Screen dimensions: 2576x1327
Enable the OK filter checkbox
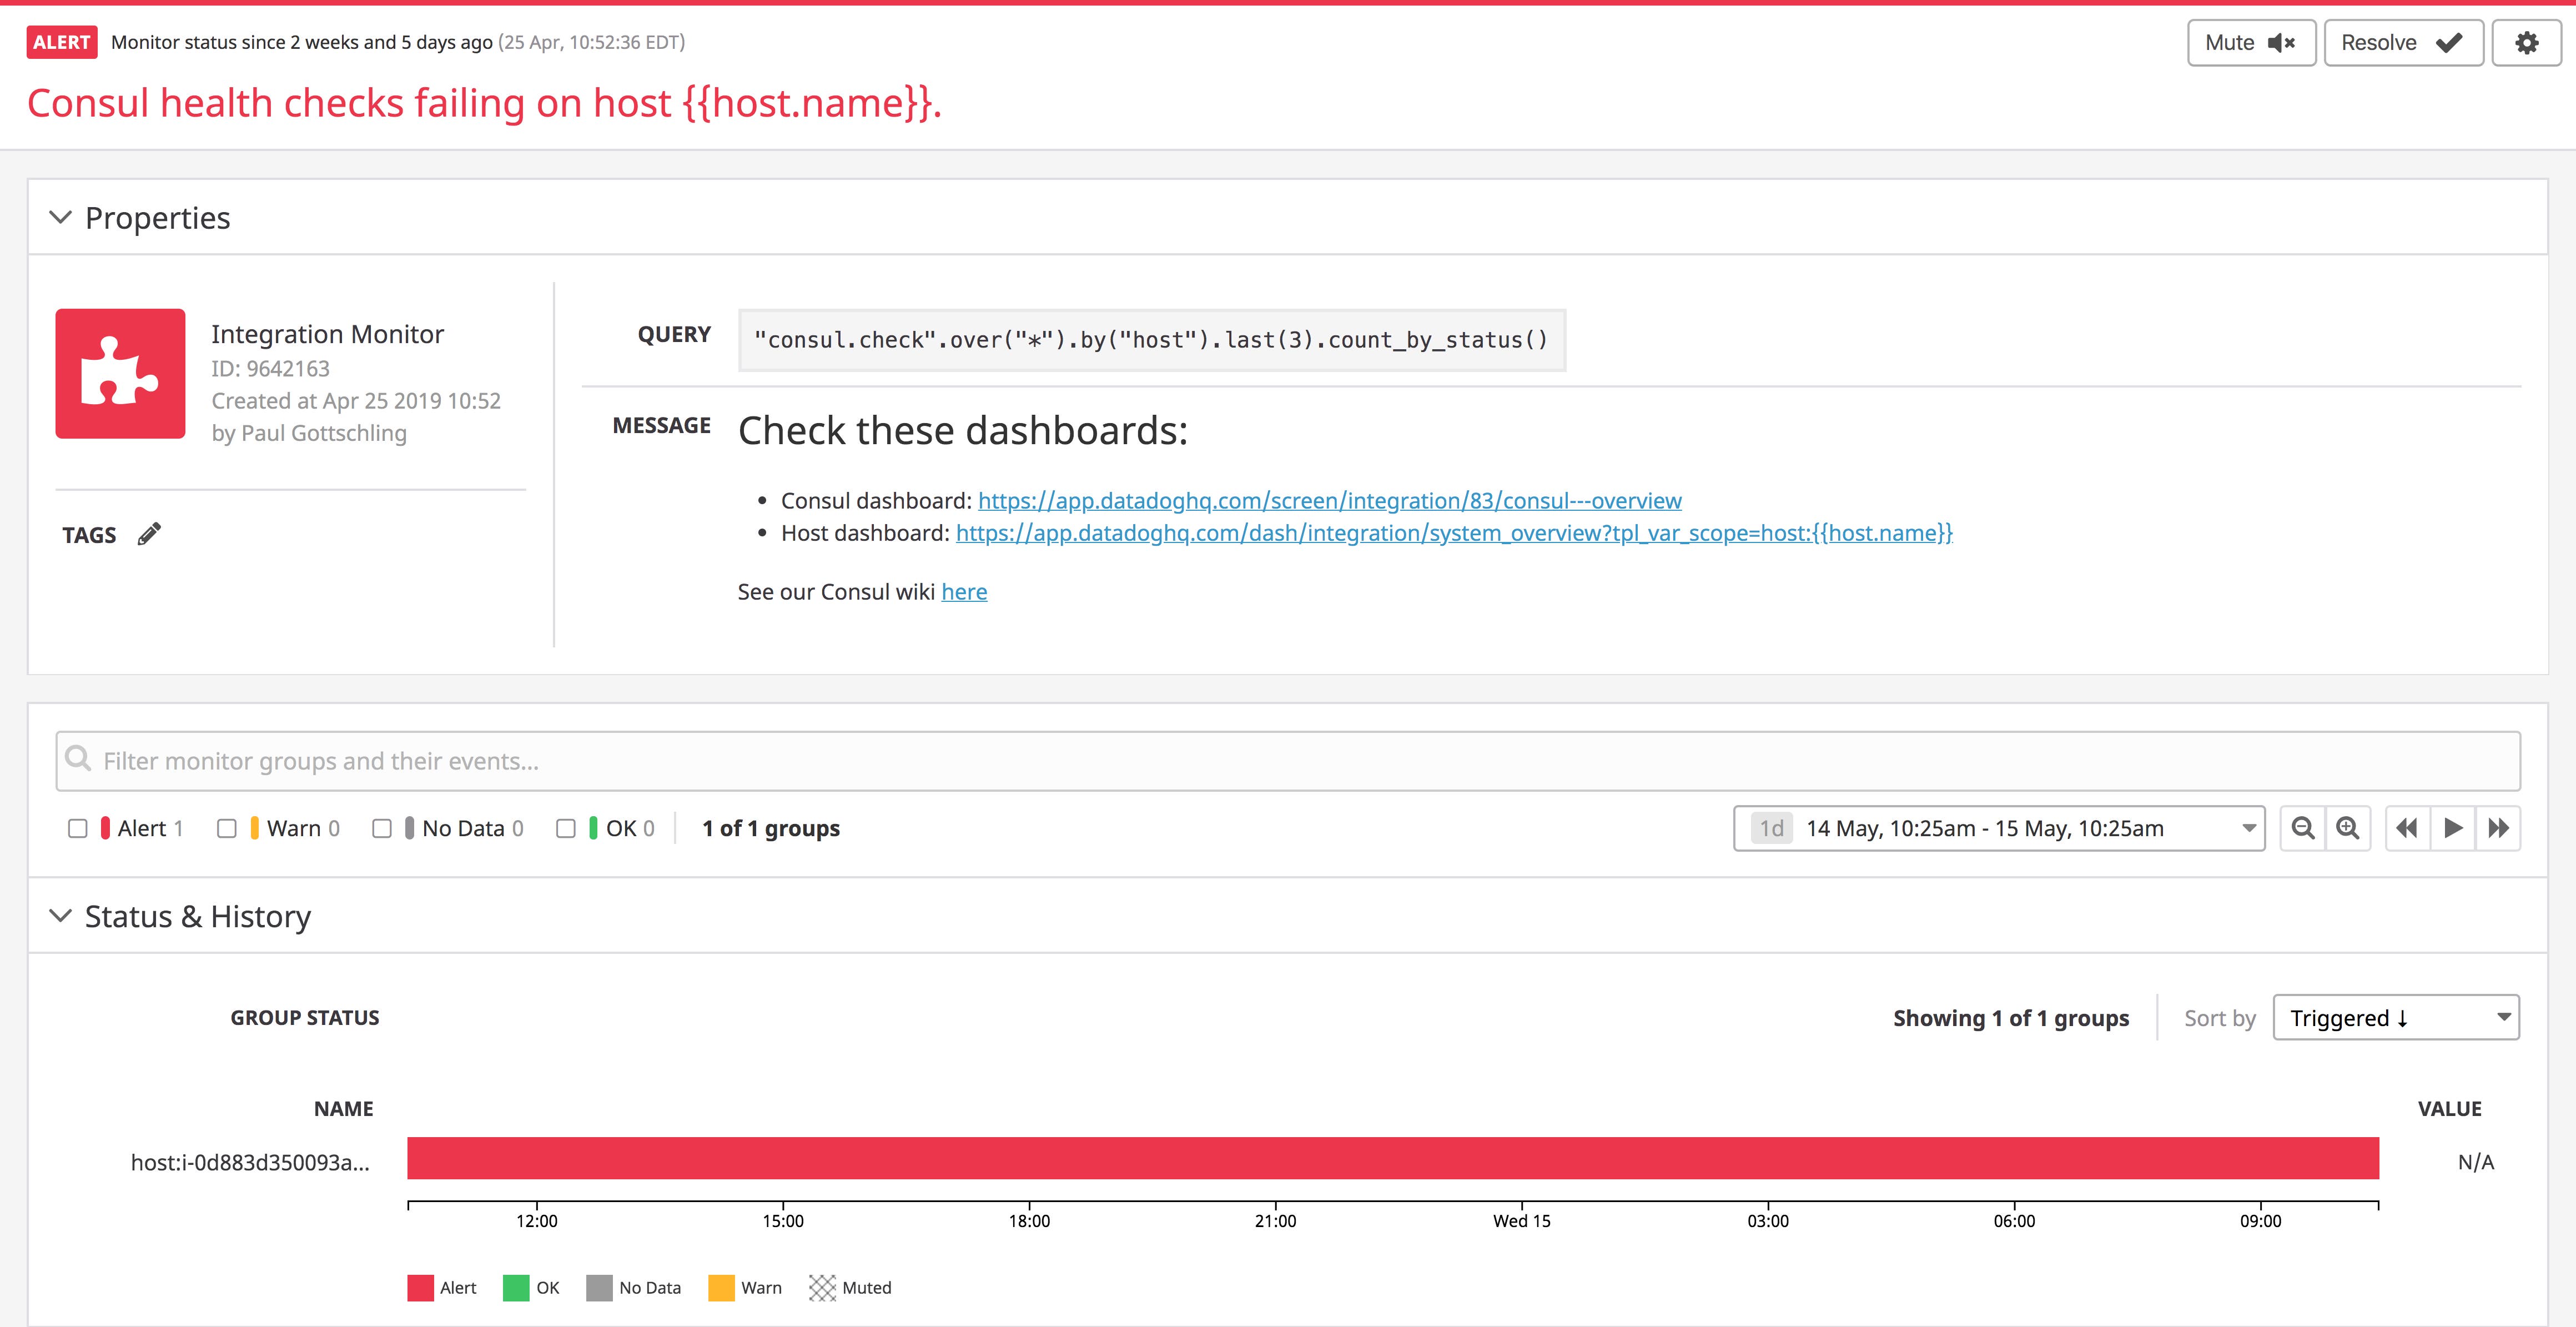point(566,828)
